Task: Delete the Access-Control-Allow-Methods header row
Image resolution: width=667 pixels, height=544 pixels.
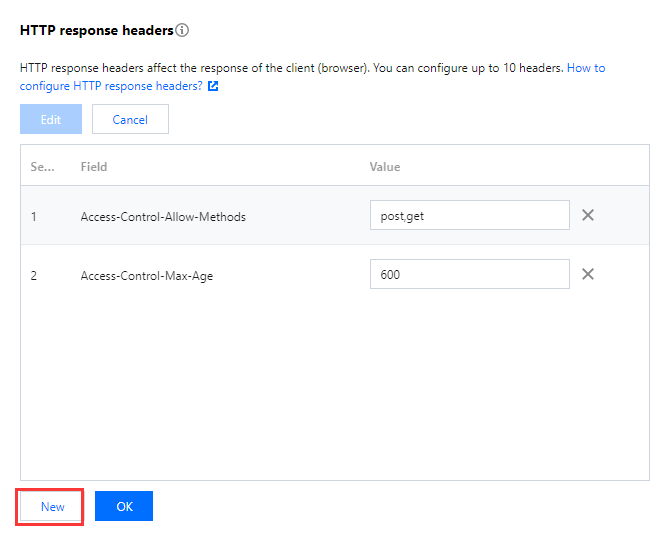Action: 588,215
